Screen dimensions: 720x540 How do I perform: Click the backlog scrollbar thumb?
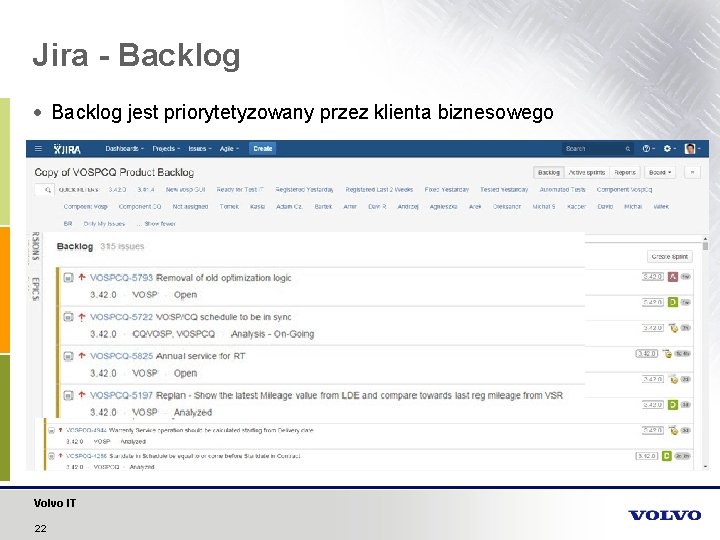pyautogui.click(x=705, y=246)
